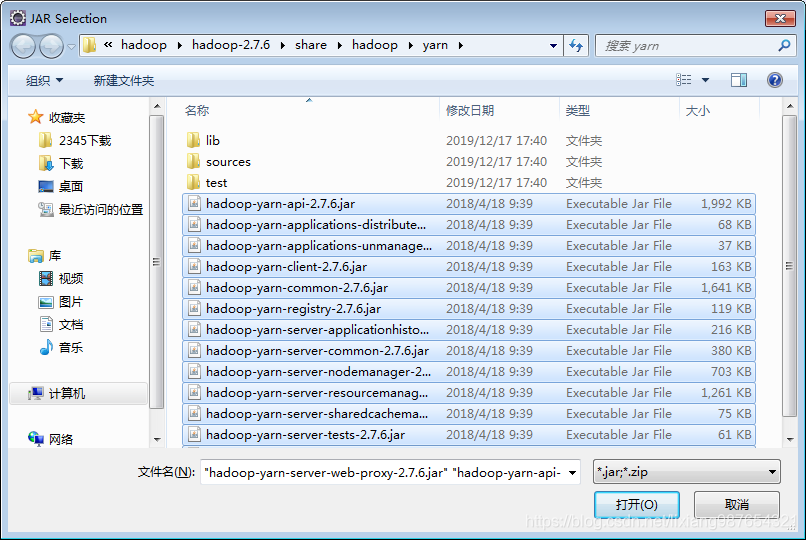Screen dimensions: 806x540
Task: Select hadoop-yarn-registry-2.7.6.jar file name
Action: [294, 309]
